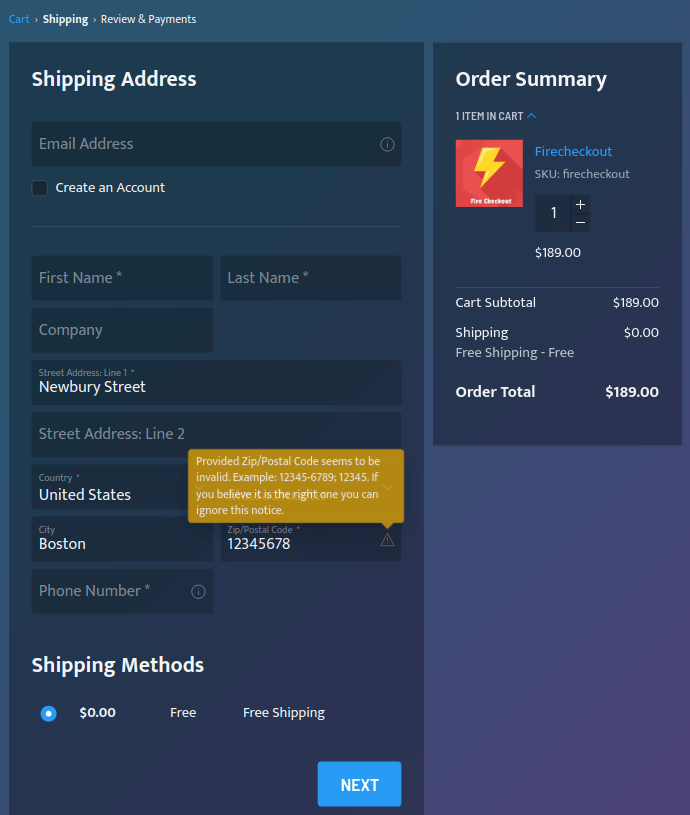Click the SKU: firecheckout text
690x815 pixels.
point(582,174)
